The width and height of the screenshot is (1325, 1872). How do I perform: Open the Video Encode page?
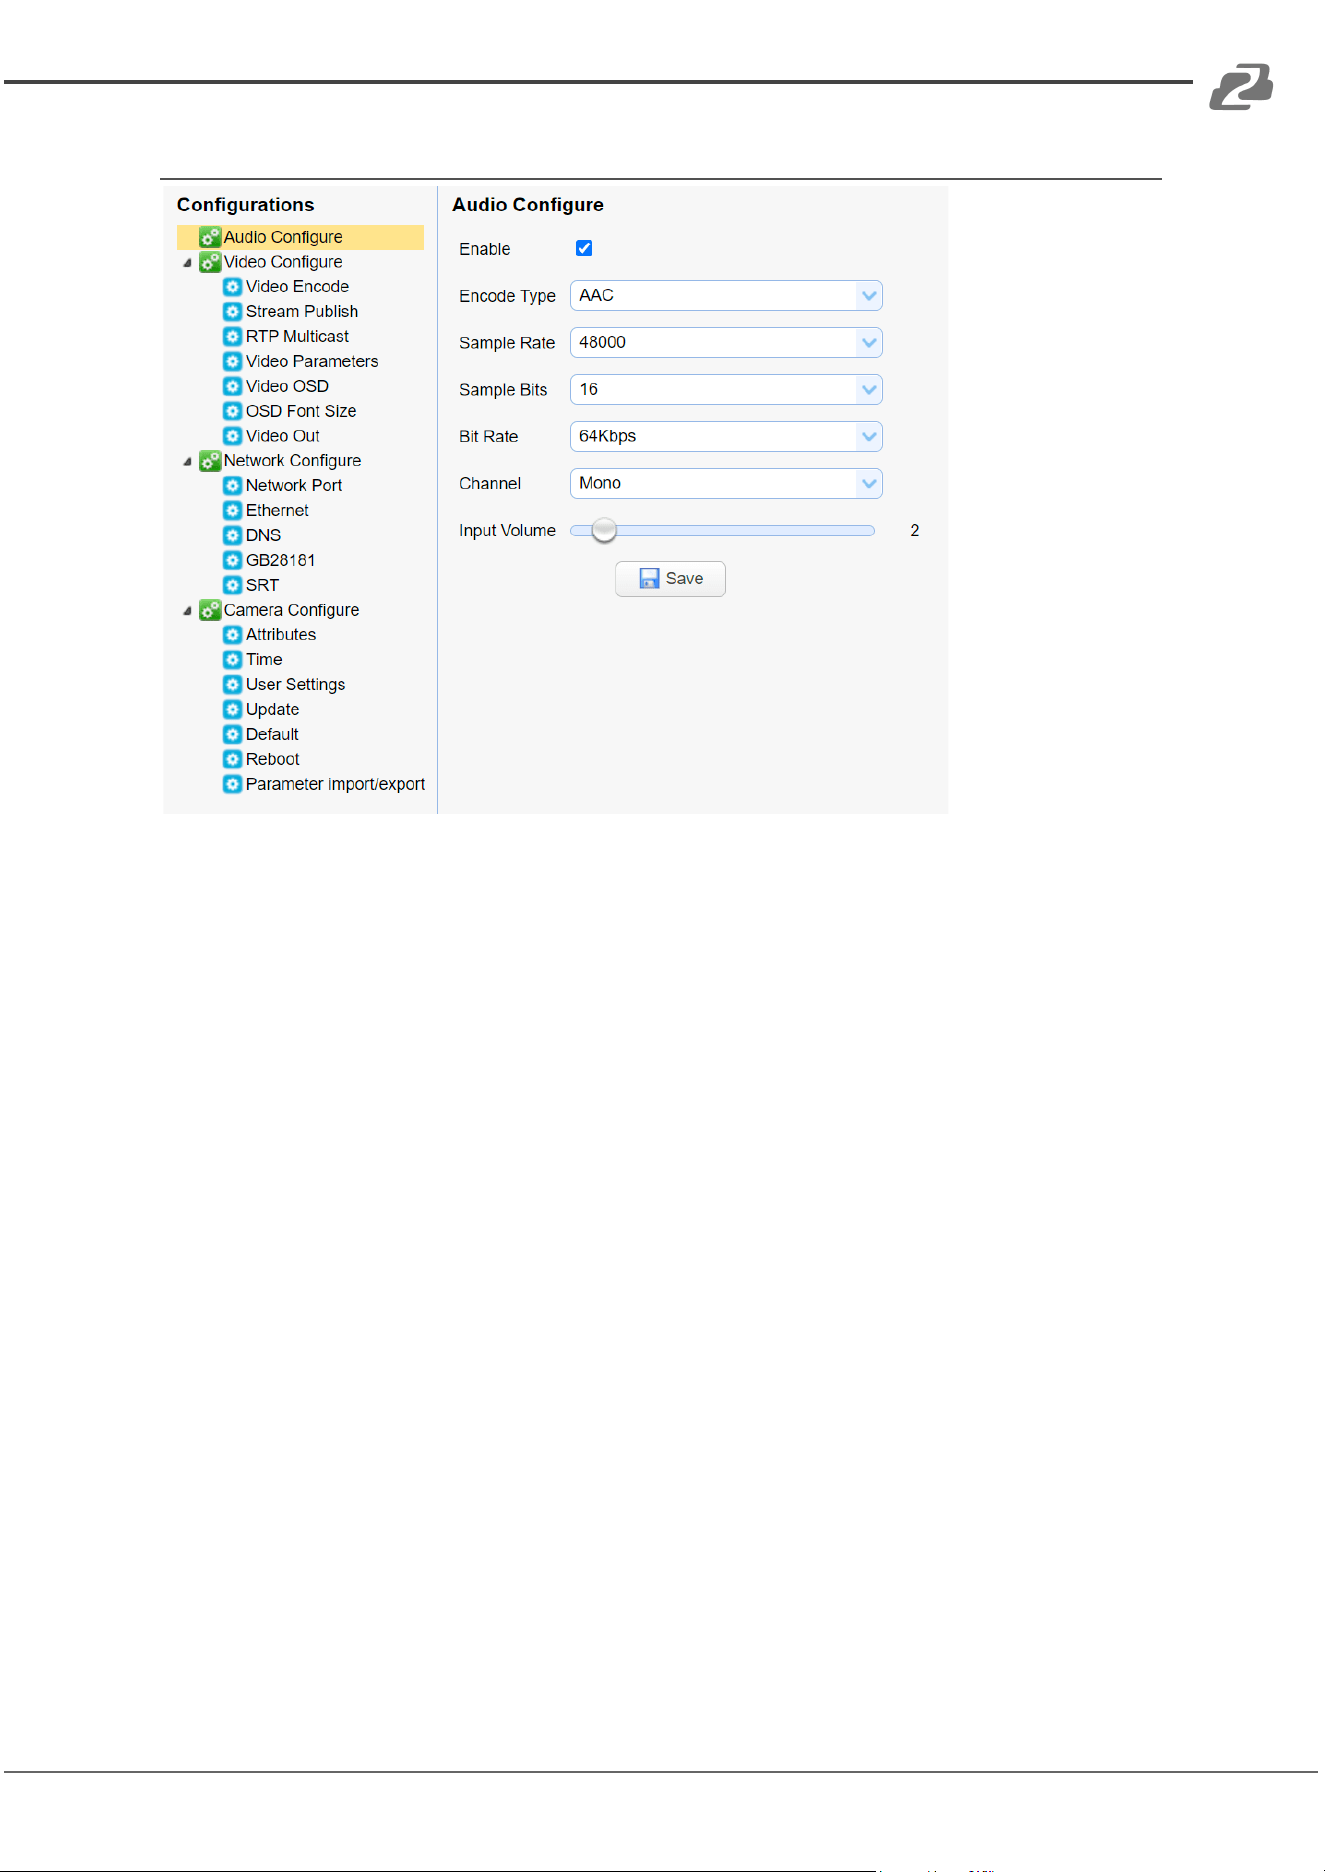(297, 287)
